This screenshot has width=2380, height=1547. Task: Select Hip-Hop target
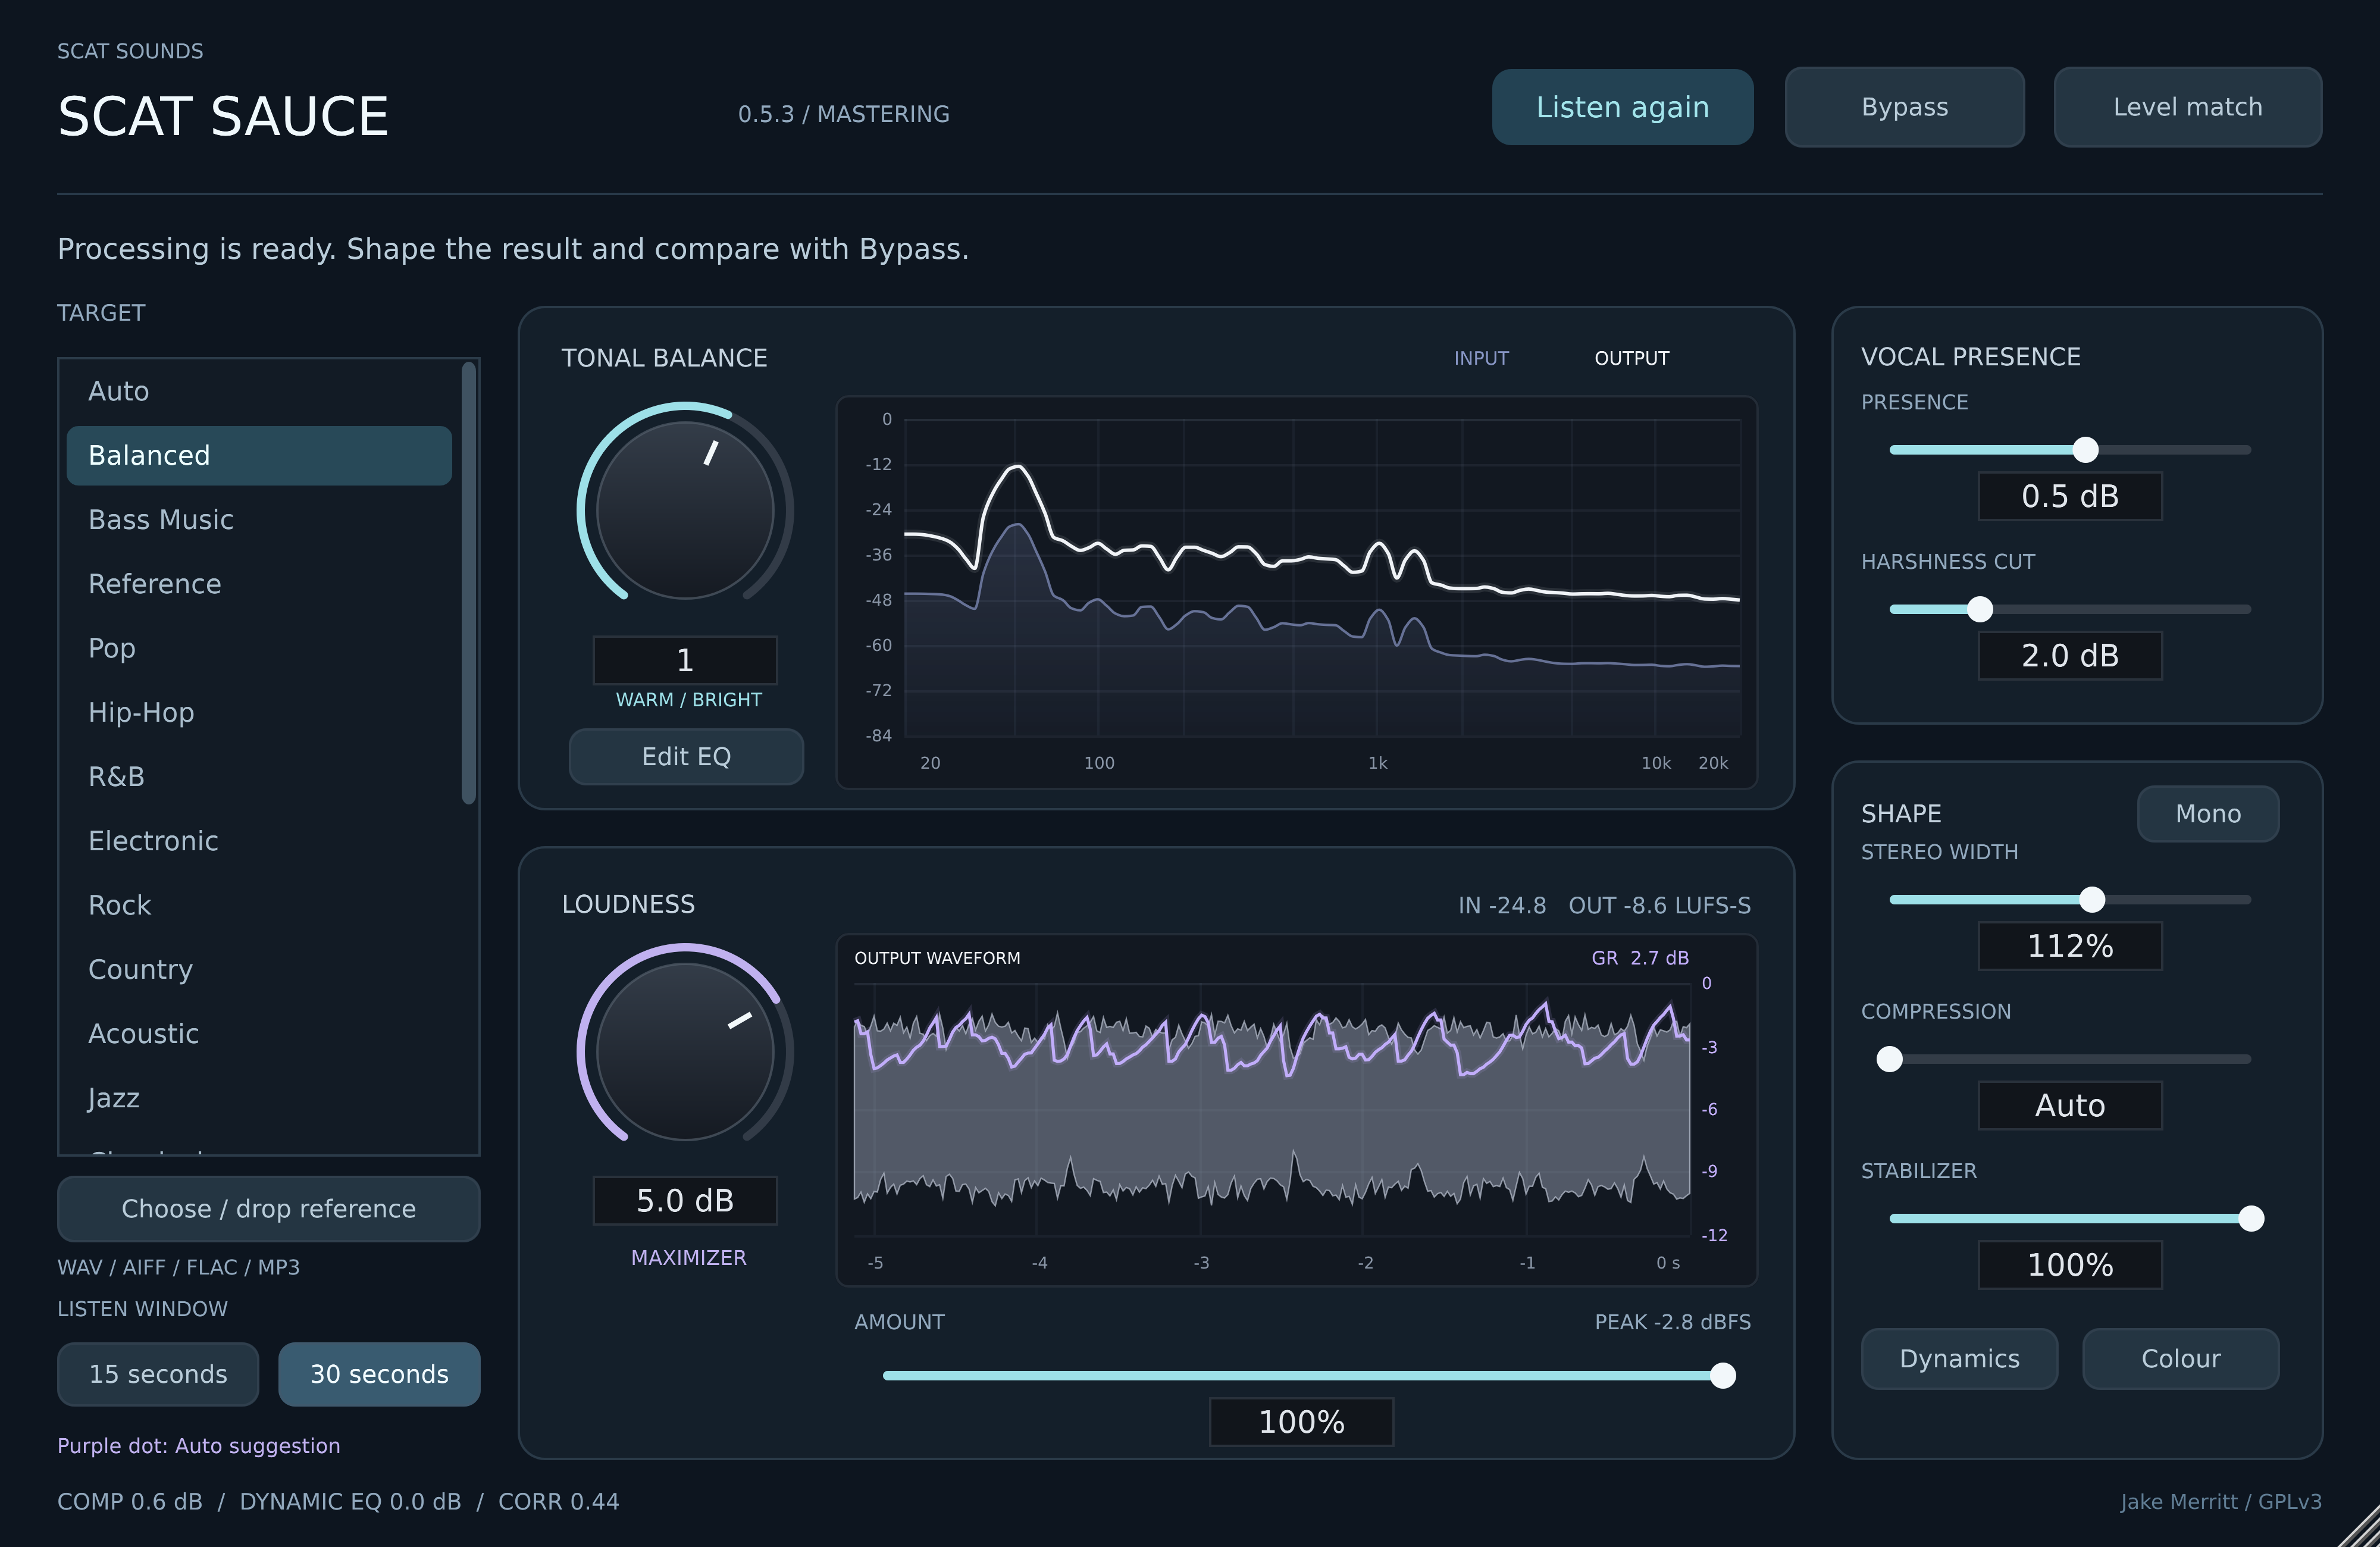(x=259, y=712)
